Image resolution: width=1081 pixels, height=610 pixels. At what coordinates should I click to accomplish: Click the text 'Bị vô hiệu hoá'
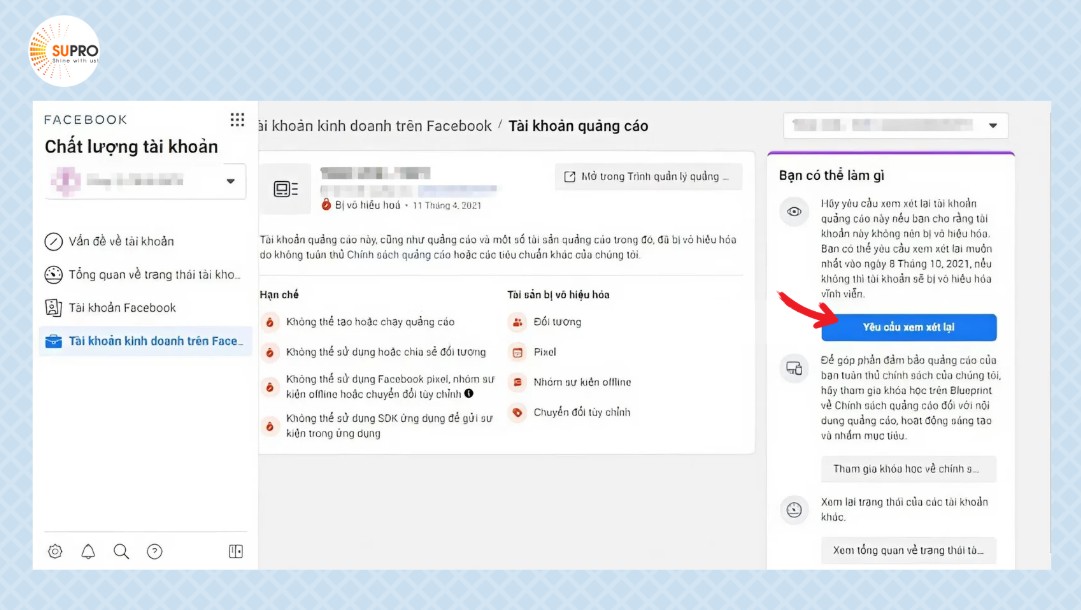(x=367, y=205)
